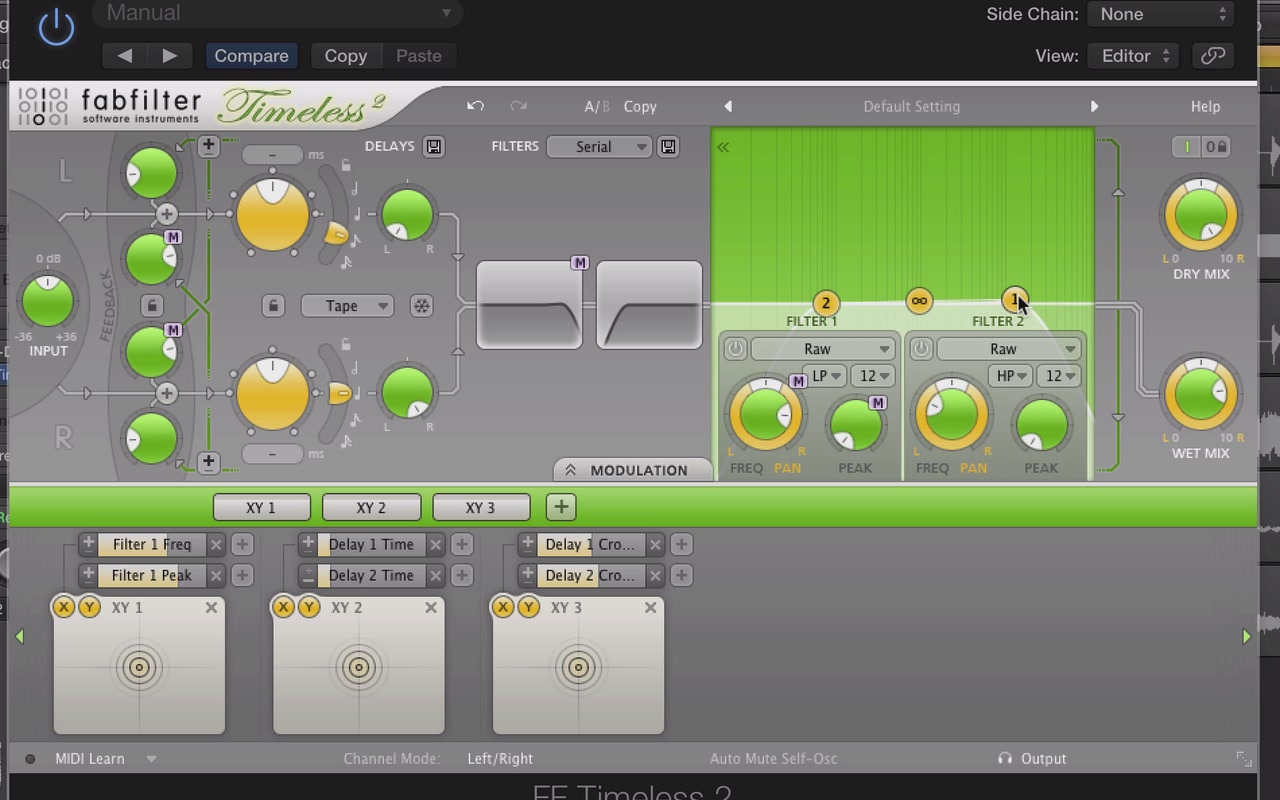
Task: Collapse filter display with double chevron
Action: 723,147
